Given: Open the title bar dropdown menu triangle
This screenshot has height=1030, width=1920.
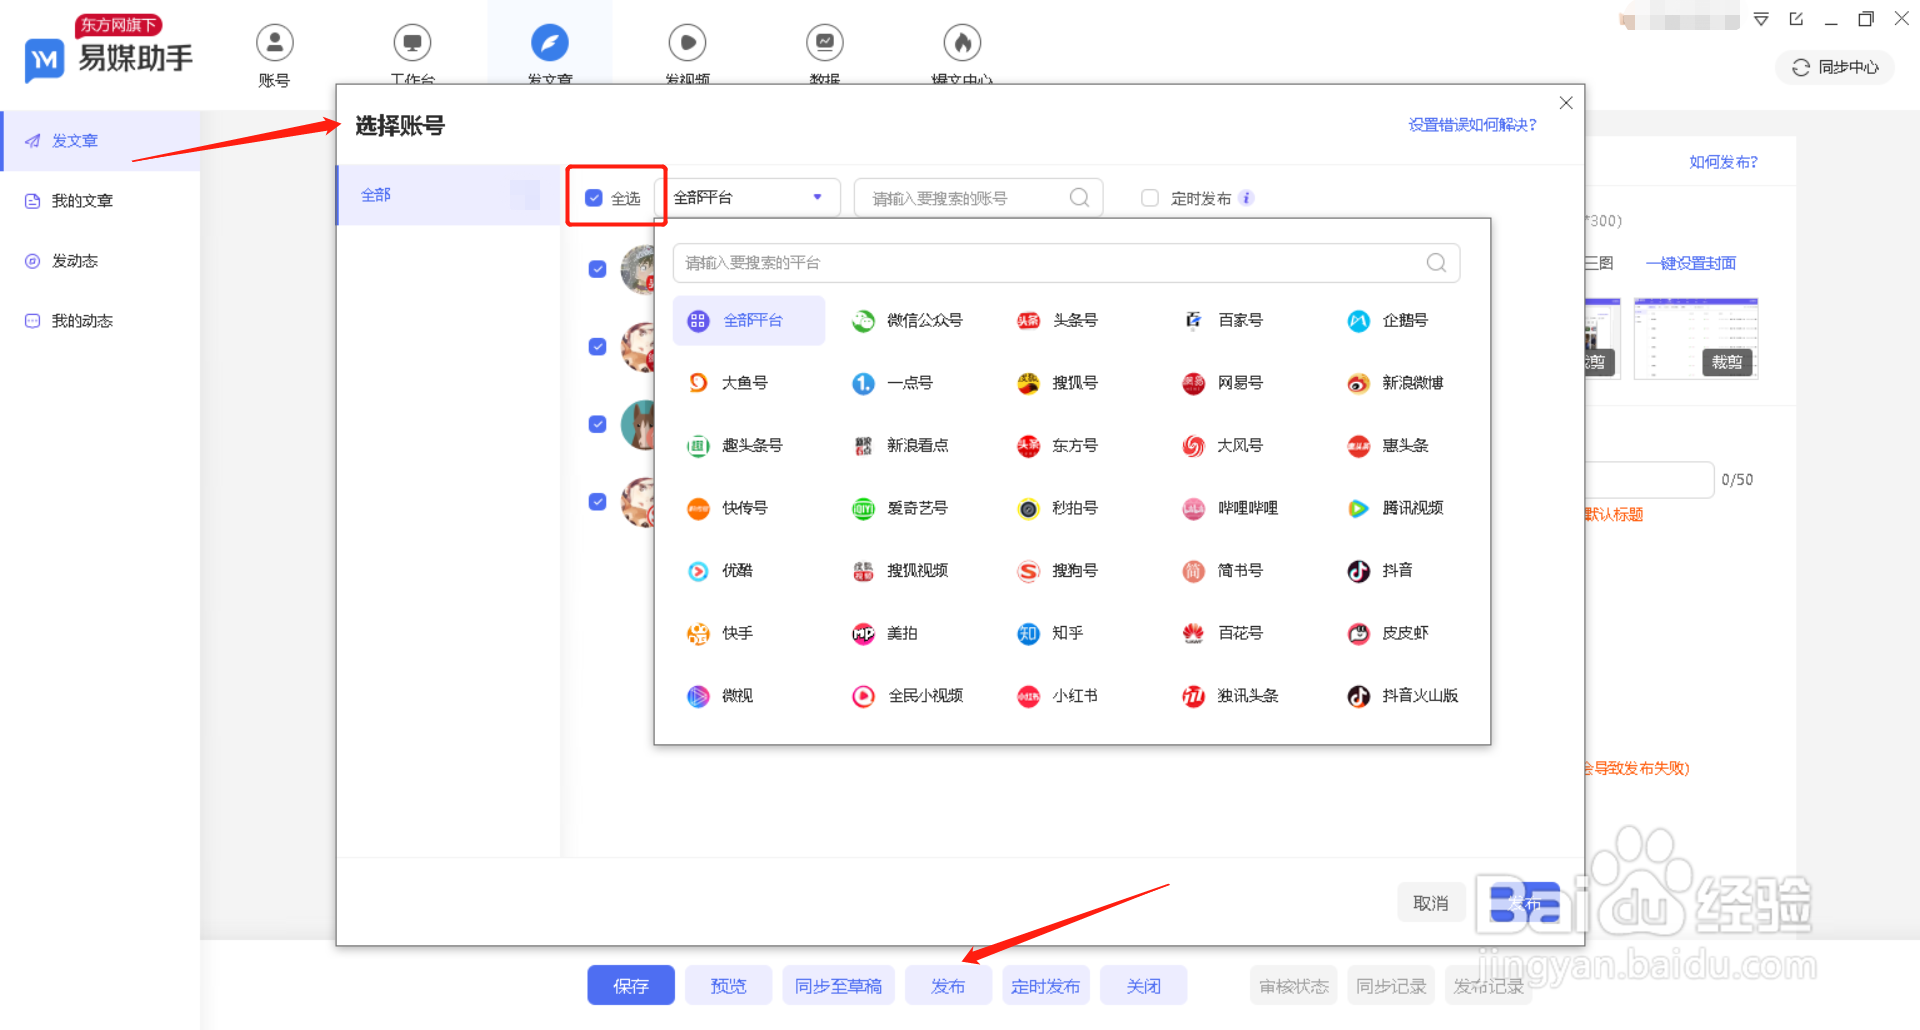Looking at the screenshot, I should [x=1762, y=19].
